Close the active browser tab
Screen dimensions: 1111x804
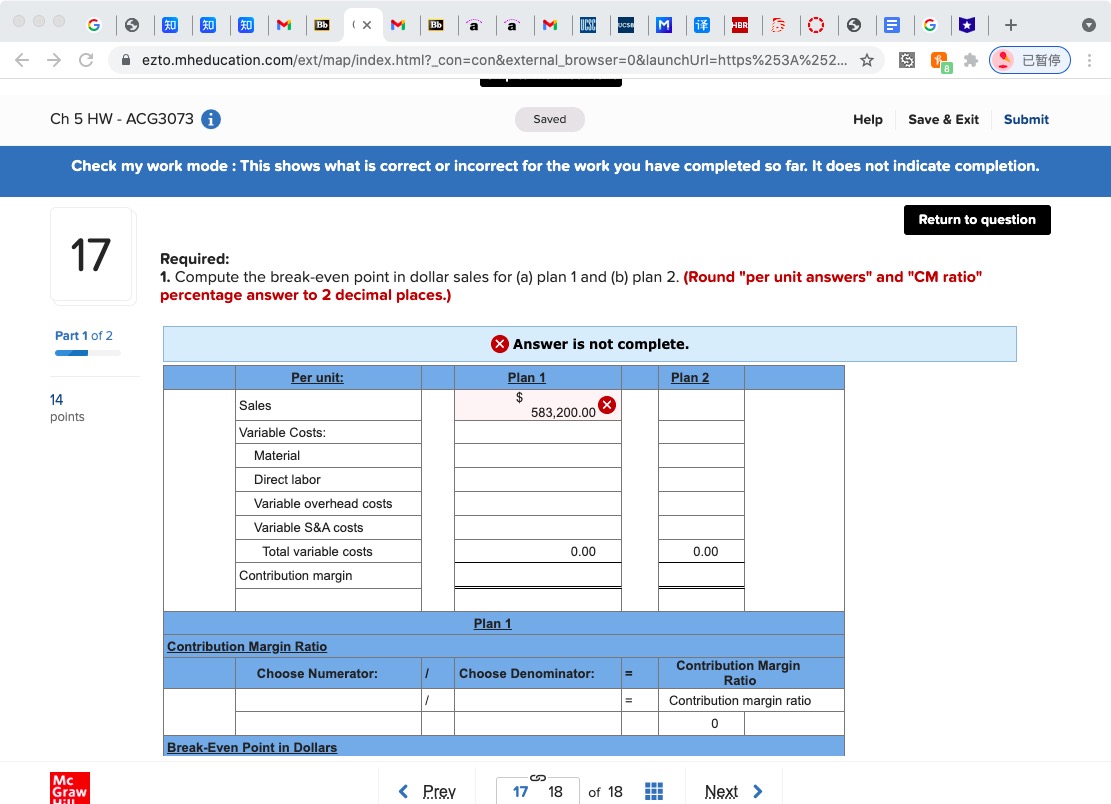[366, 25]
